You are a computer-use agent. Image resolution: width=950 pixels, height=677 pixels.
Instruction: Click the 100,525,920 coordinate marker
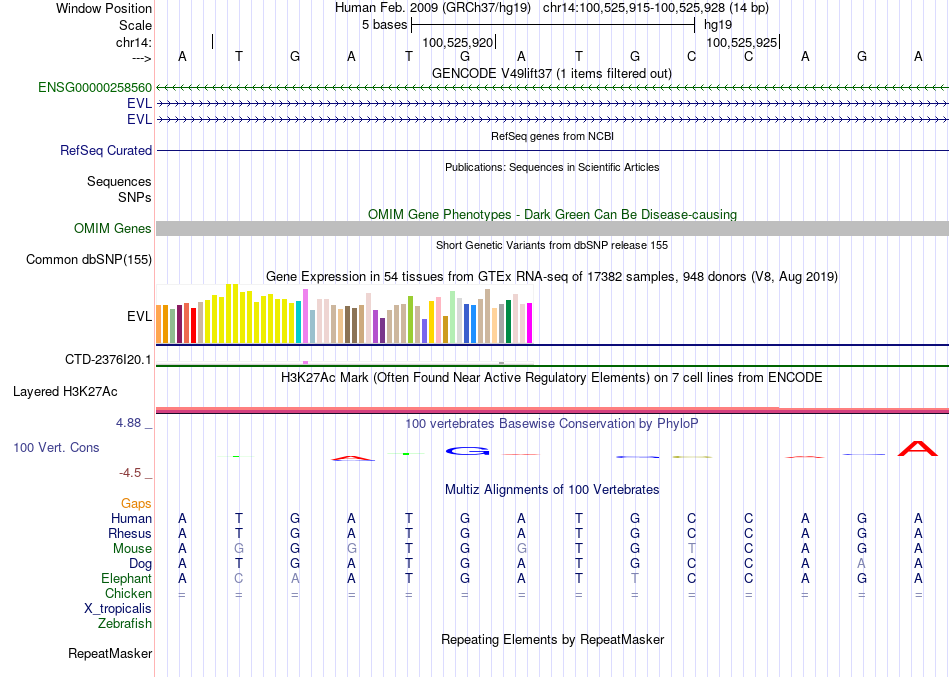458,42
